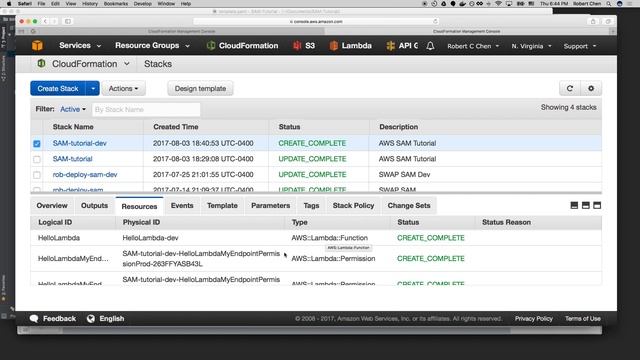This screenshot has height=360, width=640.
Task: Click the language globe icon
Action: [x=91, y=318]
